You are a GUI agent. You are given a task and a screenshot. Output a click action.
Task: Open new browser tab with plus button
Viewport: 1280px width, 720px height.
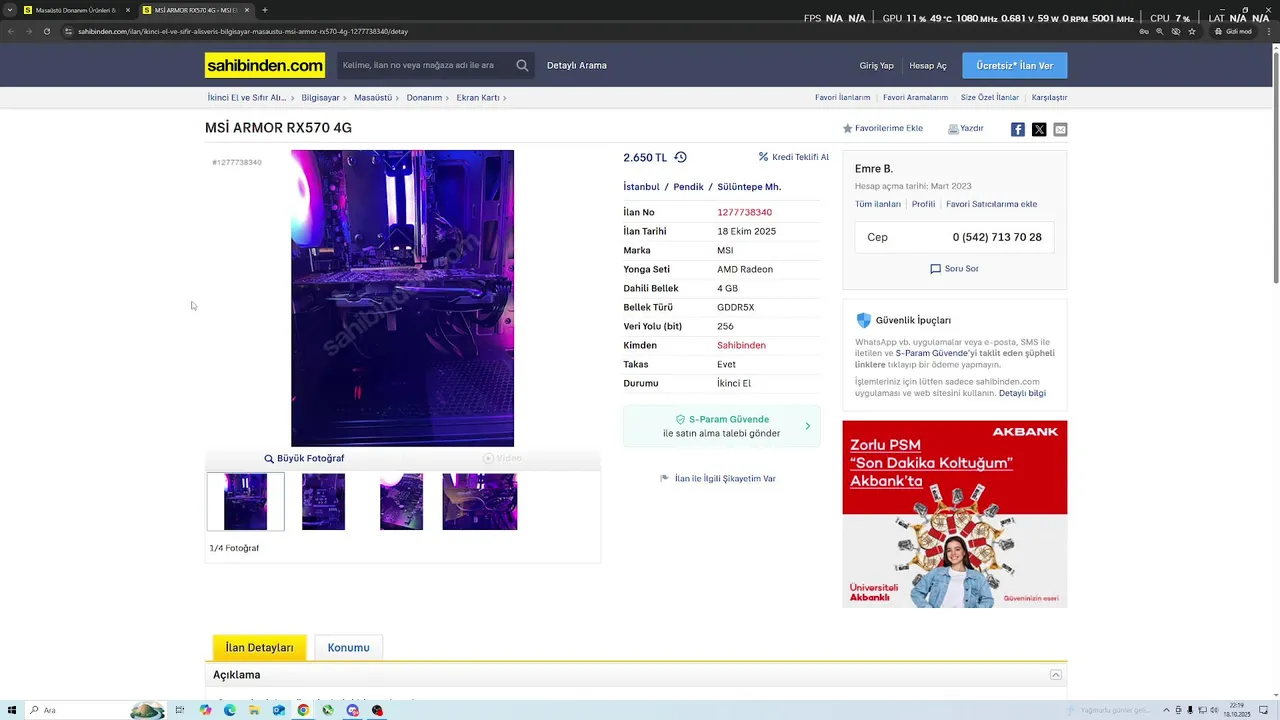pyautogui.click(x=264, y=10)
